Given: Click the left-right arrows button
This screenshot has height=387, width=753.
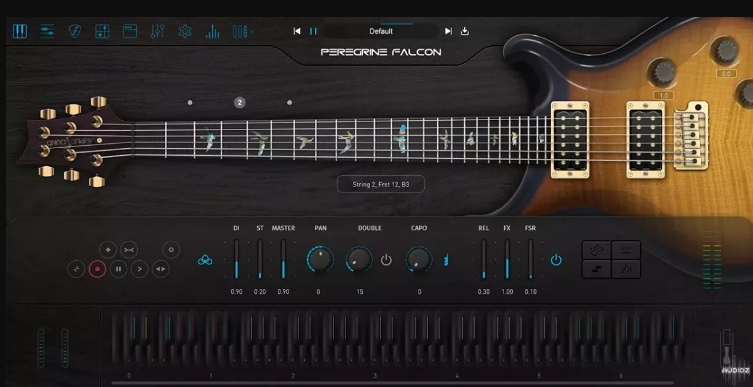Looking at the screenshot, I should [161, 269].
